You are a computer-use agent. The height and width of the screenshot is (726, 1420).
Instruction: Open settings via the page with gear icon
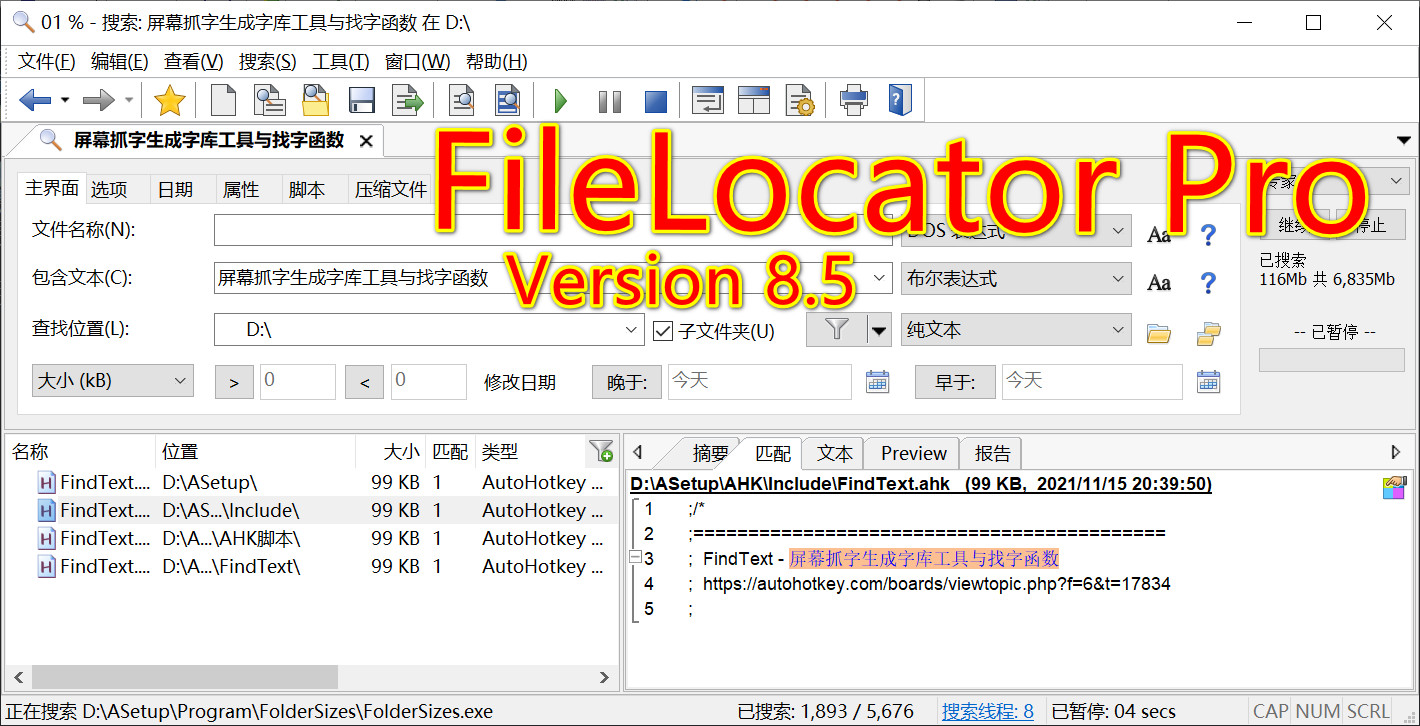[x=800, y=100]
